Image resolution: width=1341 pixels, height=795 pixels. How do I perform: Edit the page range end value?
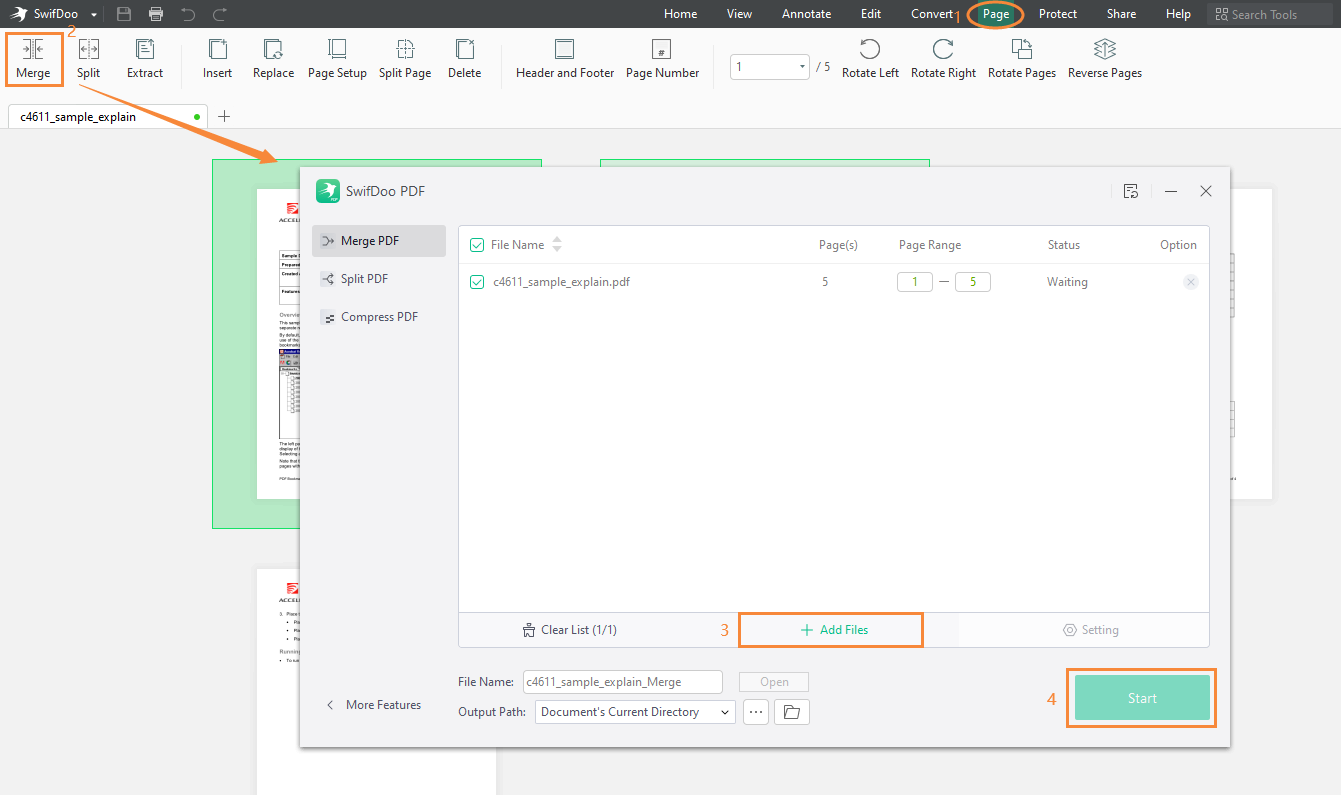pyautogui.click(x=973, y=282)
